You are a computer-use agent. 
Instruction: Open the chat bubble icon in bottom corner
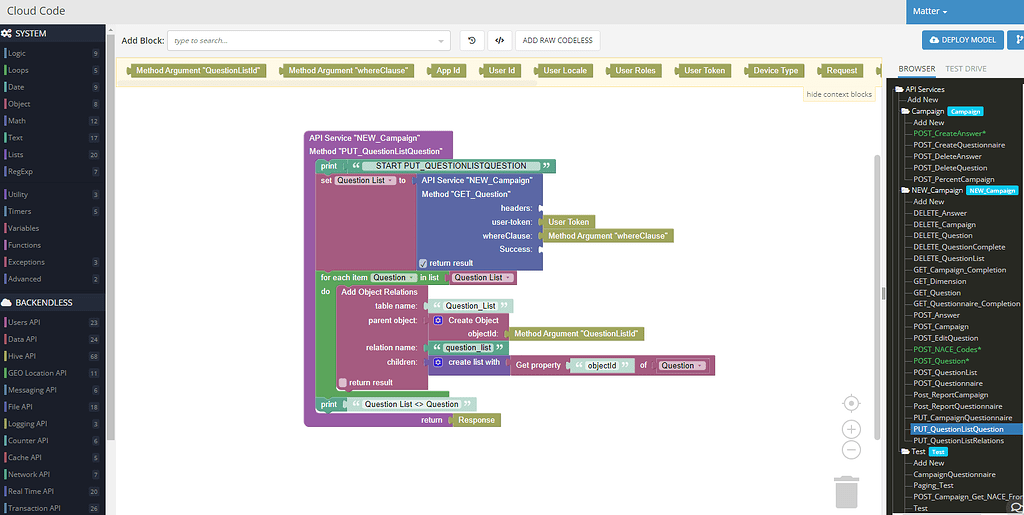point(1016,507)
